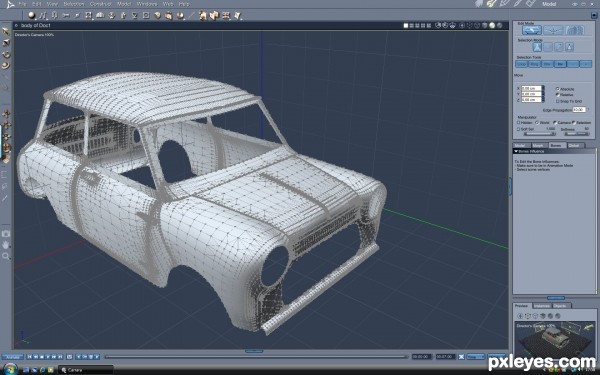Screen dimensions: 600x375
Task: Click the Soft Sel radius slider
Action: click(540, 134)
